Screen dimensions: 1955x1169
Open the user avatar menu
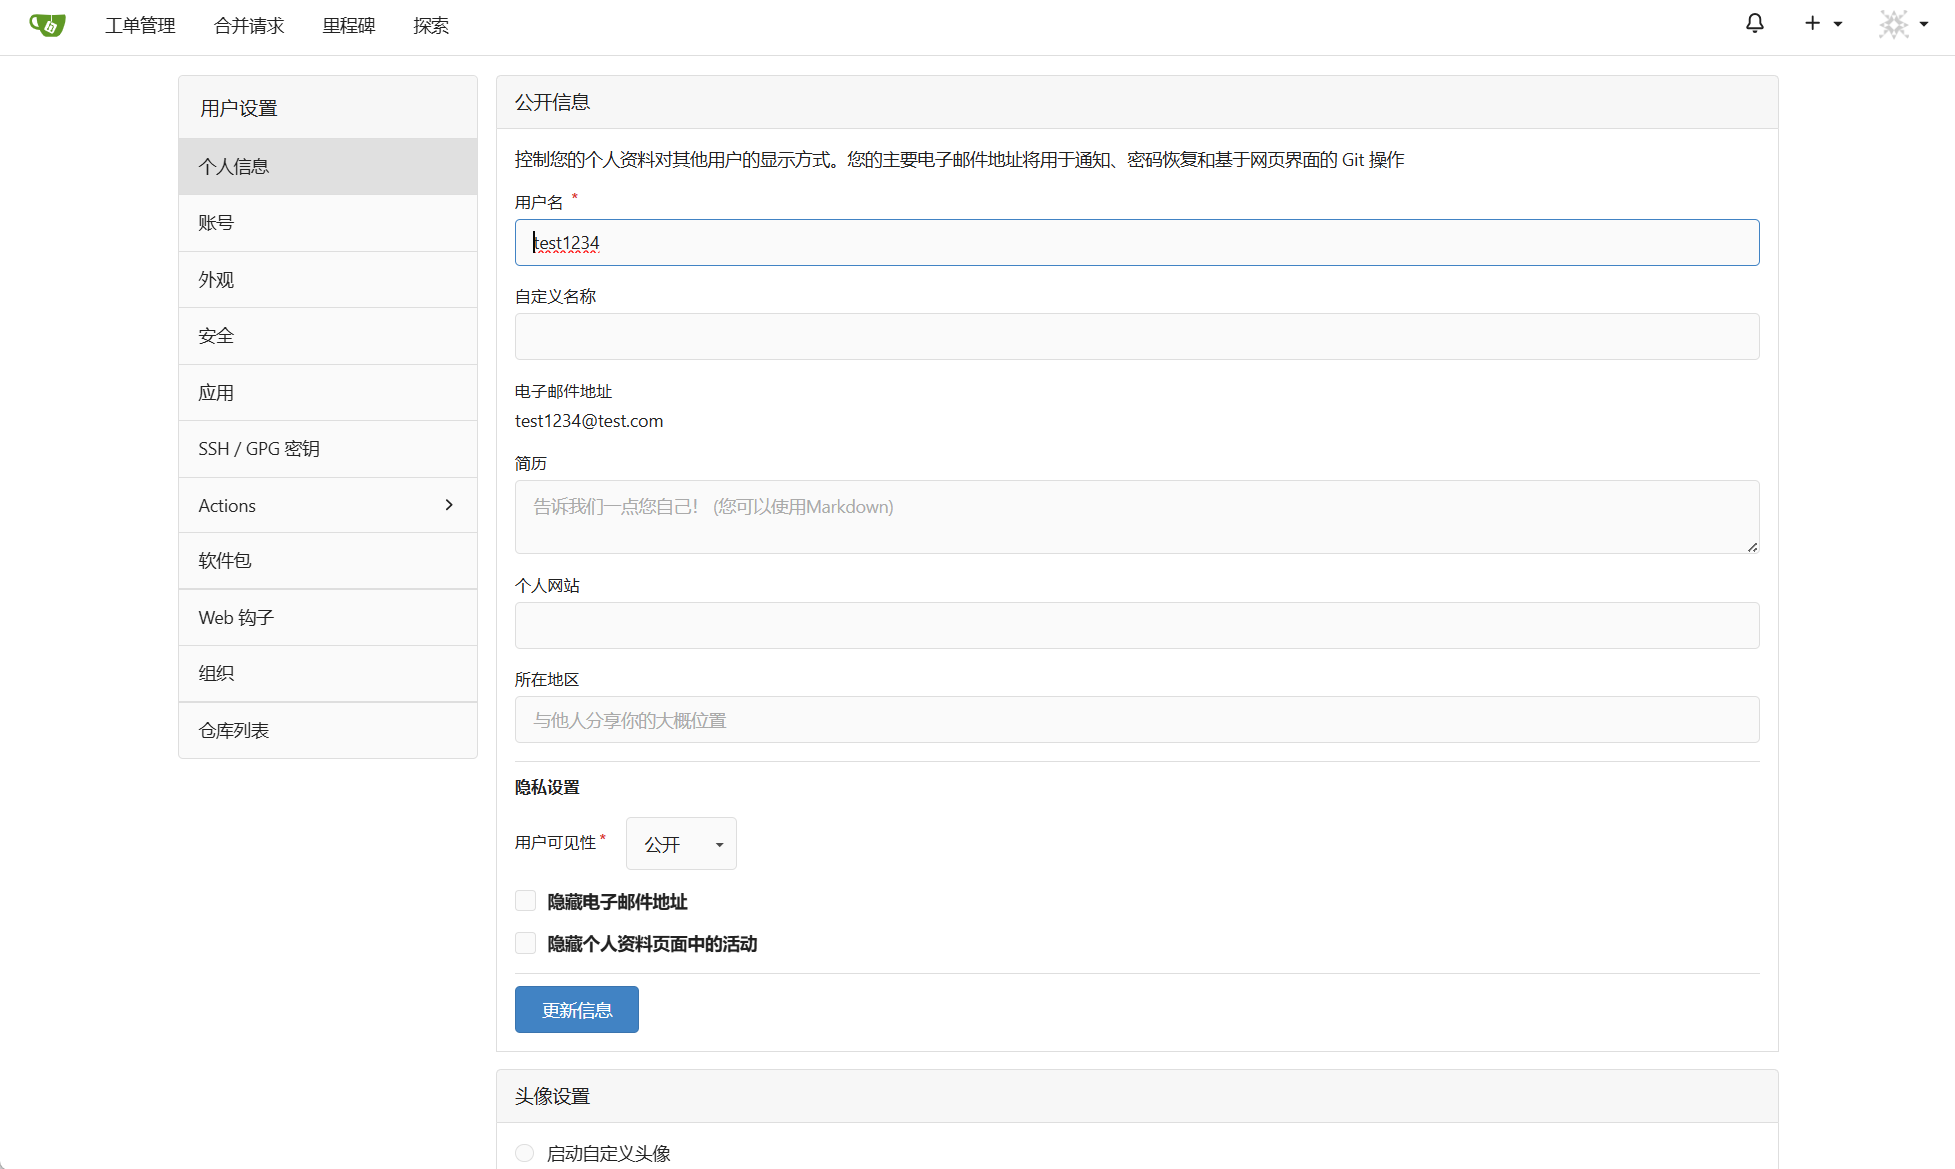pos(1893,24)
